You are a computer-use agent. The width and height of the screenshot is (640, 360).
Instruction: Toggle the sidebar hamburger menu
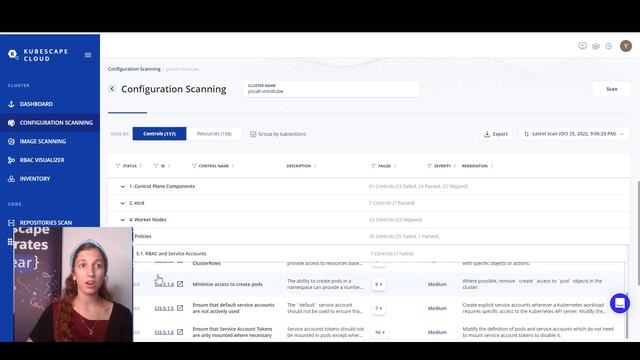click(x=88, y=55)
